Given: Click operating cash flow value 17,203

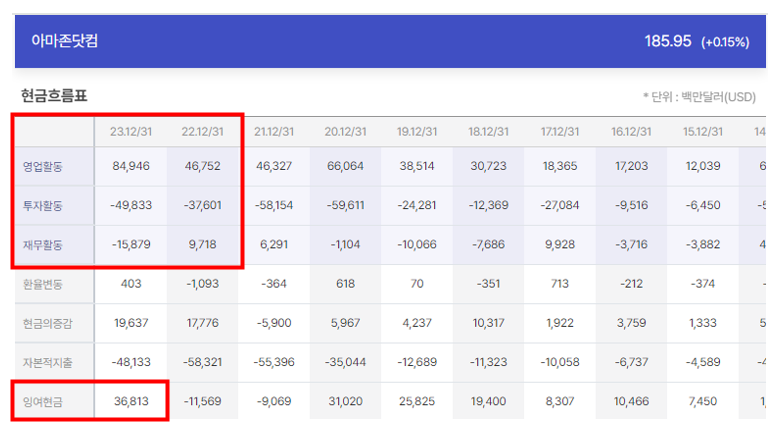Looking at the screenshot, I should 631,166.
